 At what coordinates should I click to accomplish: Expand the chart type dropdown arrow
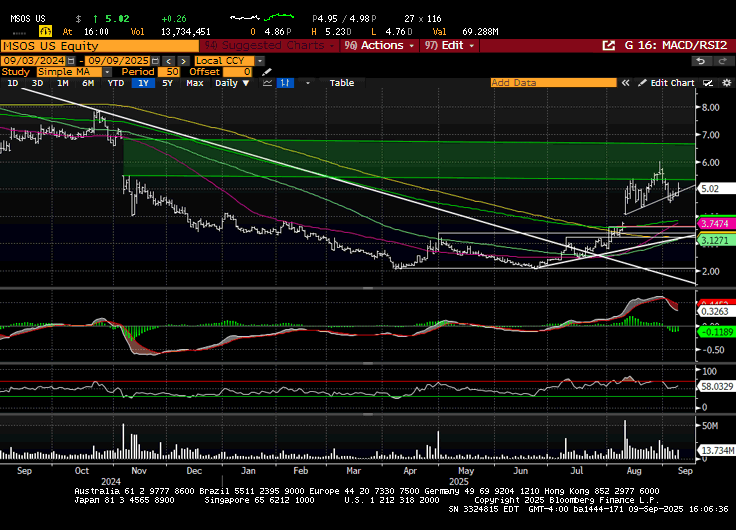coord(308,83)
